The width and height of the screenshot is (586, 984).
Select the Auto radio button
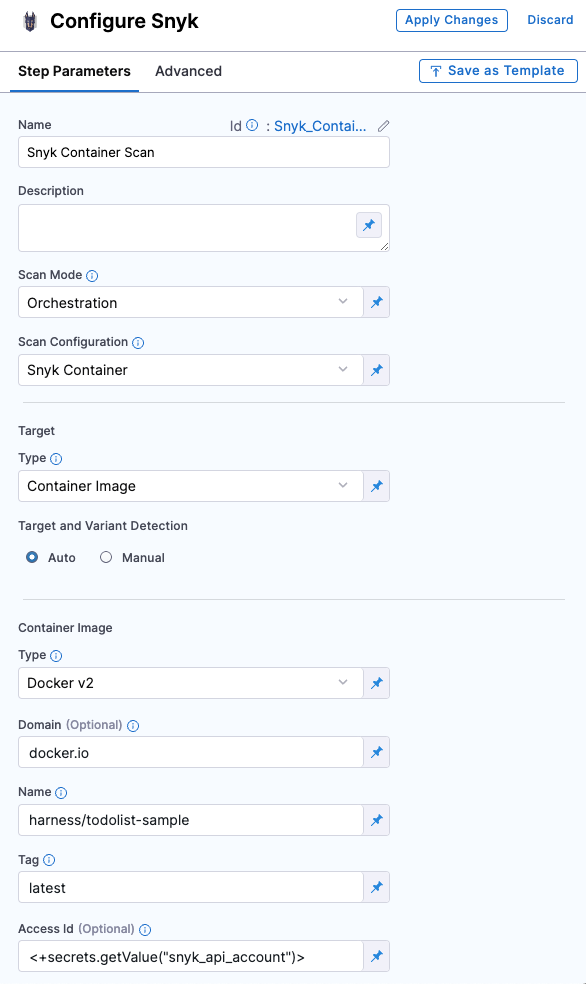32,557
